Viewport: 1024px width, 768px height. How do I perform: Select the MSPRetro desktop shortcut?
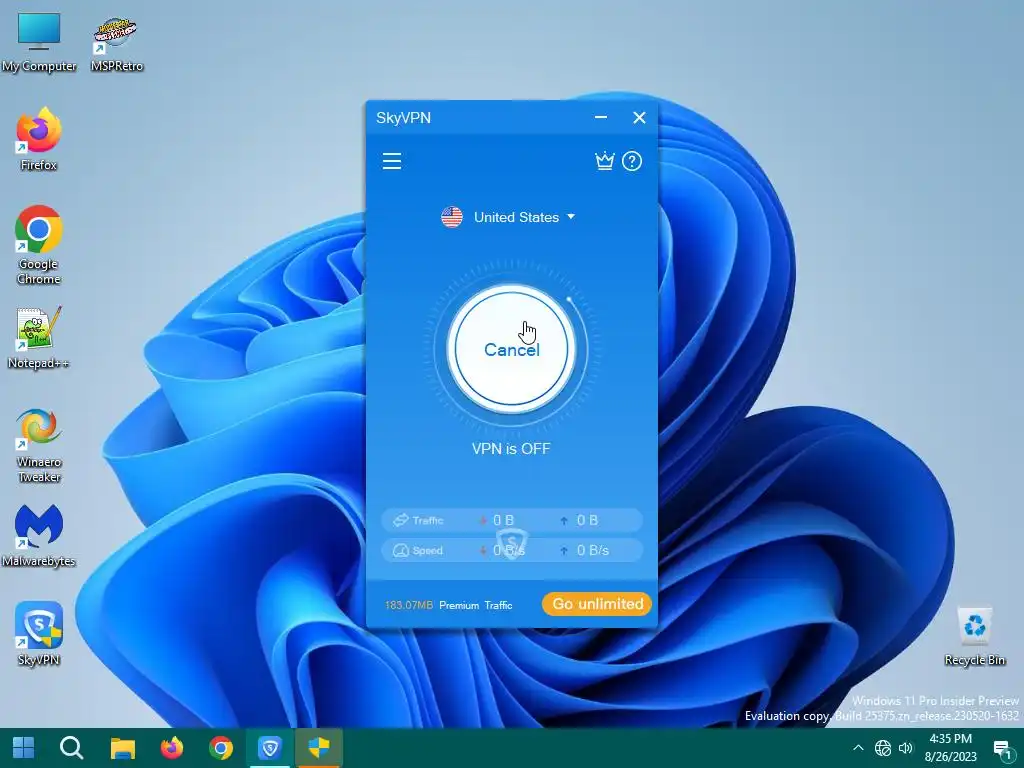tap(116, 42)
